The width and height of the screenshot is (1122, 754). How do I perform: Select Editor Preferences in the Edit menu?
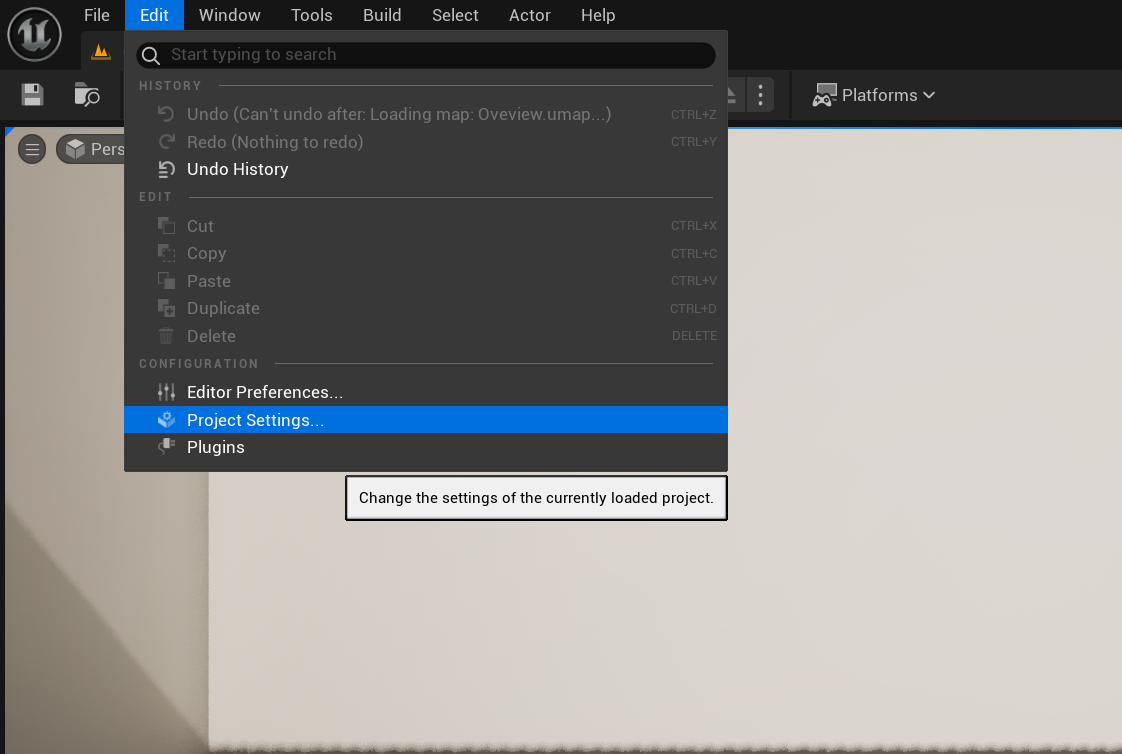pyautogui.click(x=264, y=392)
